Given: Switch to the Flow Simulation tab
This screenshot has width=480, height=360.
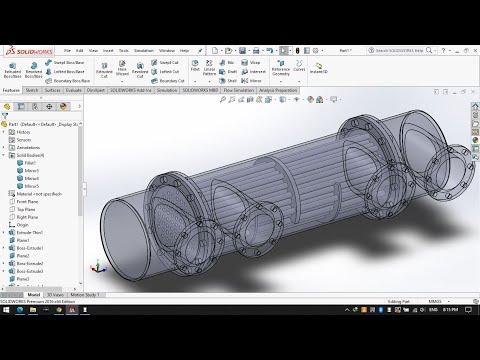Looking at the screenshot, I should tap(239, 90).
